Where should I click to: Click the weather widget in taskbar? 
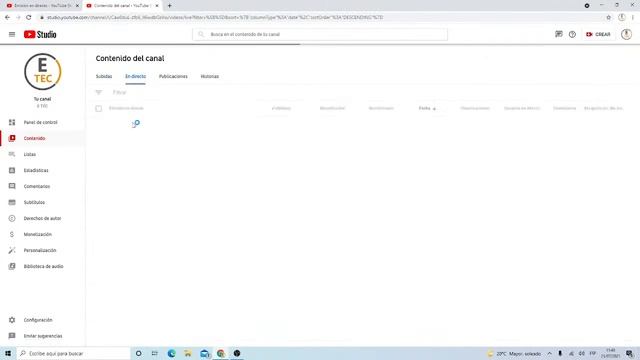pyautogui.click(x=514, y=353)
